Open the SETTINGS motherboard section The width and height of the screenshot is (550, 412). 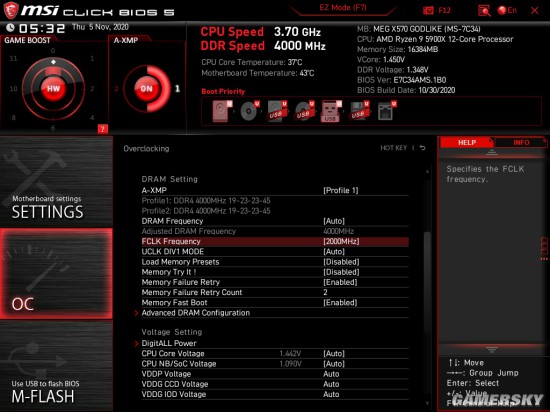pos(56,182)
